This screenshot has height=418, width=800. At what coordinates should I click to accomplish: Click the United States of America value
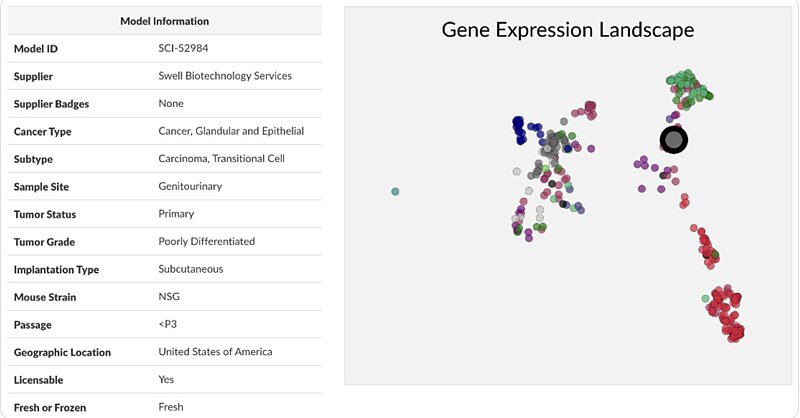coord(215,352)
